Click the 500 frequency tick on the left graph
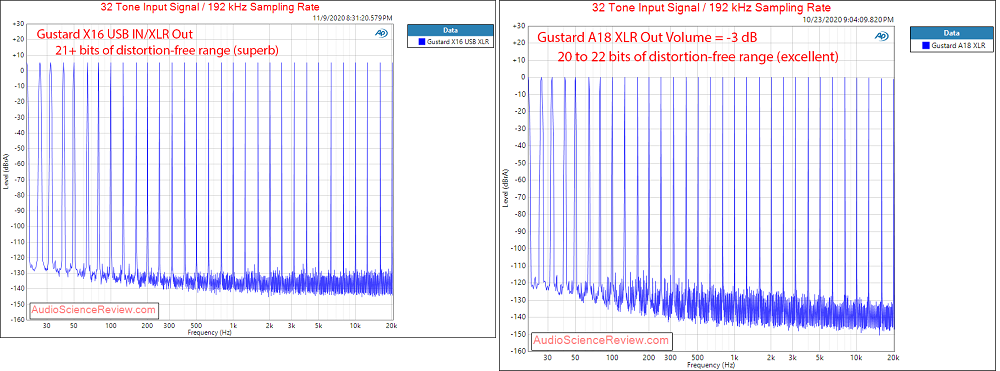The width and height of the screenshot is (1000, 371). [196, 325]
